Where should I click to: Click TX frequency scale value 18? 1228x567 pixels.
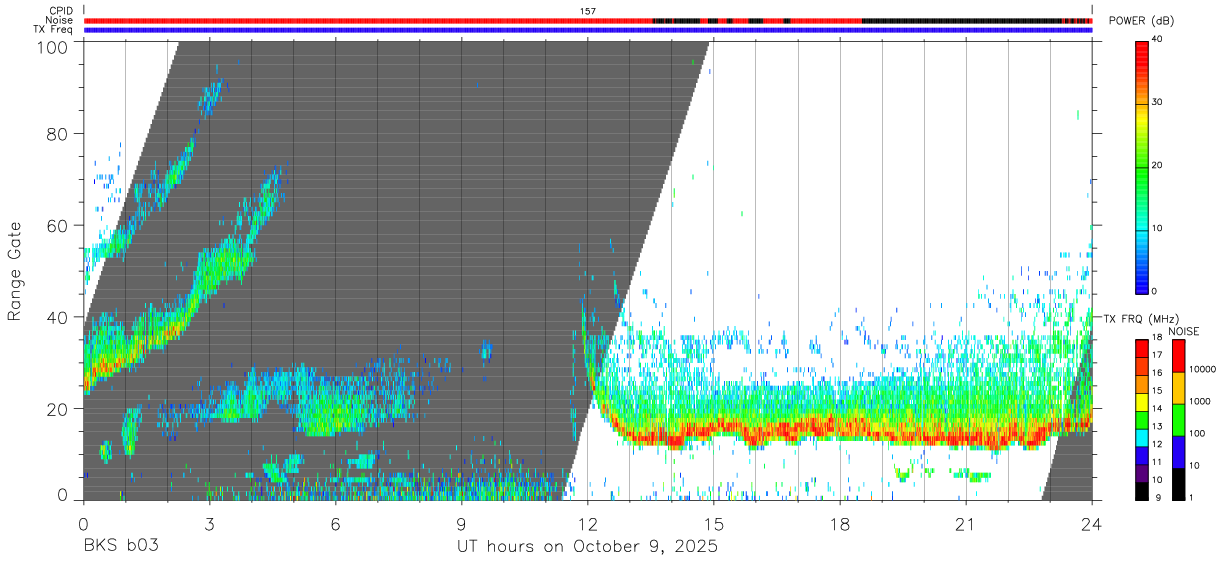click(x=1157, y=339)
